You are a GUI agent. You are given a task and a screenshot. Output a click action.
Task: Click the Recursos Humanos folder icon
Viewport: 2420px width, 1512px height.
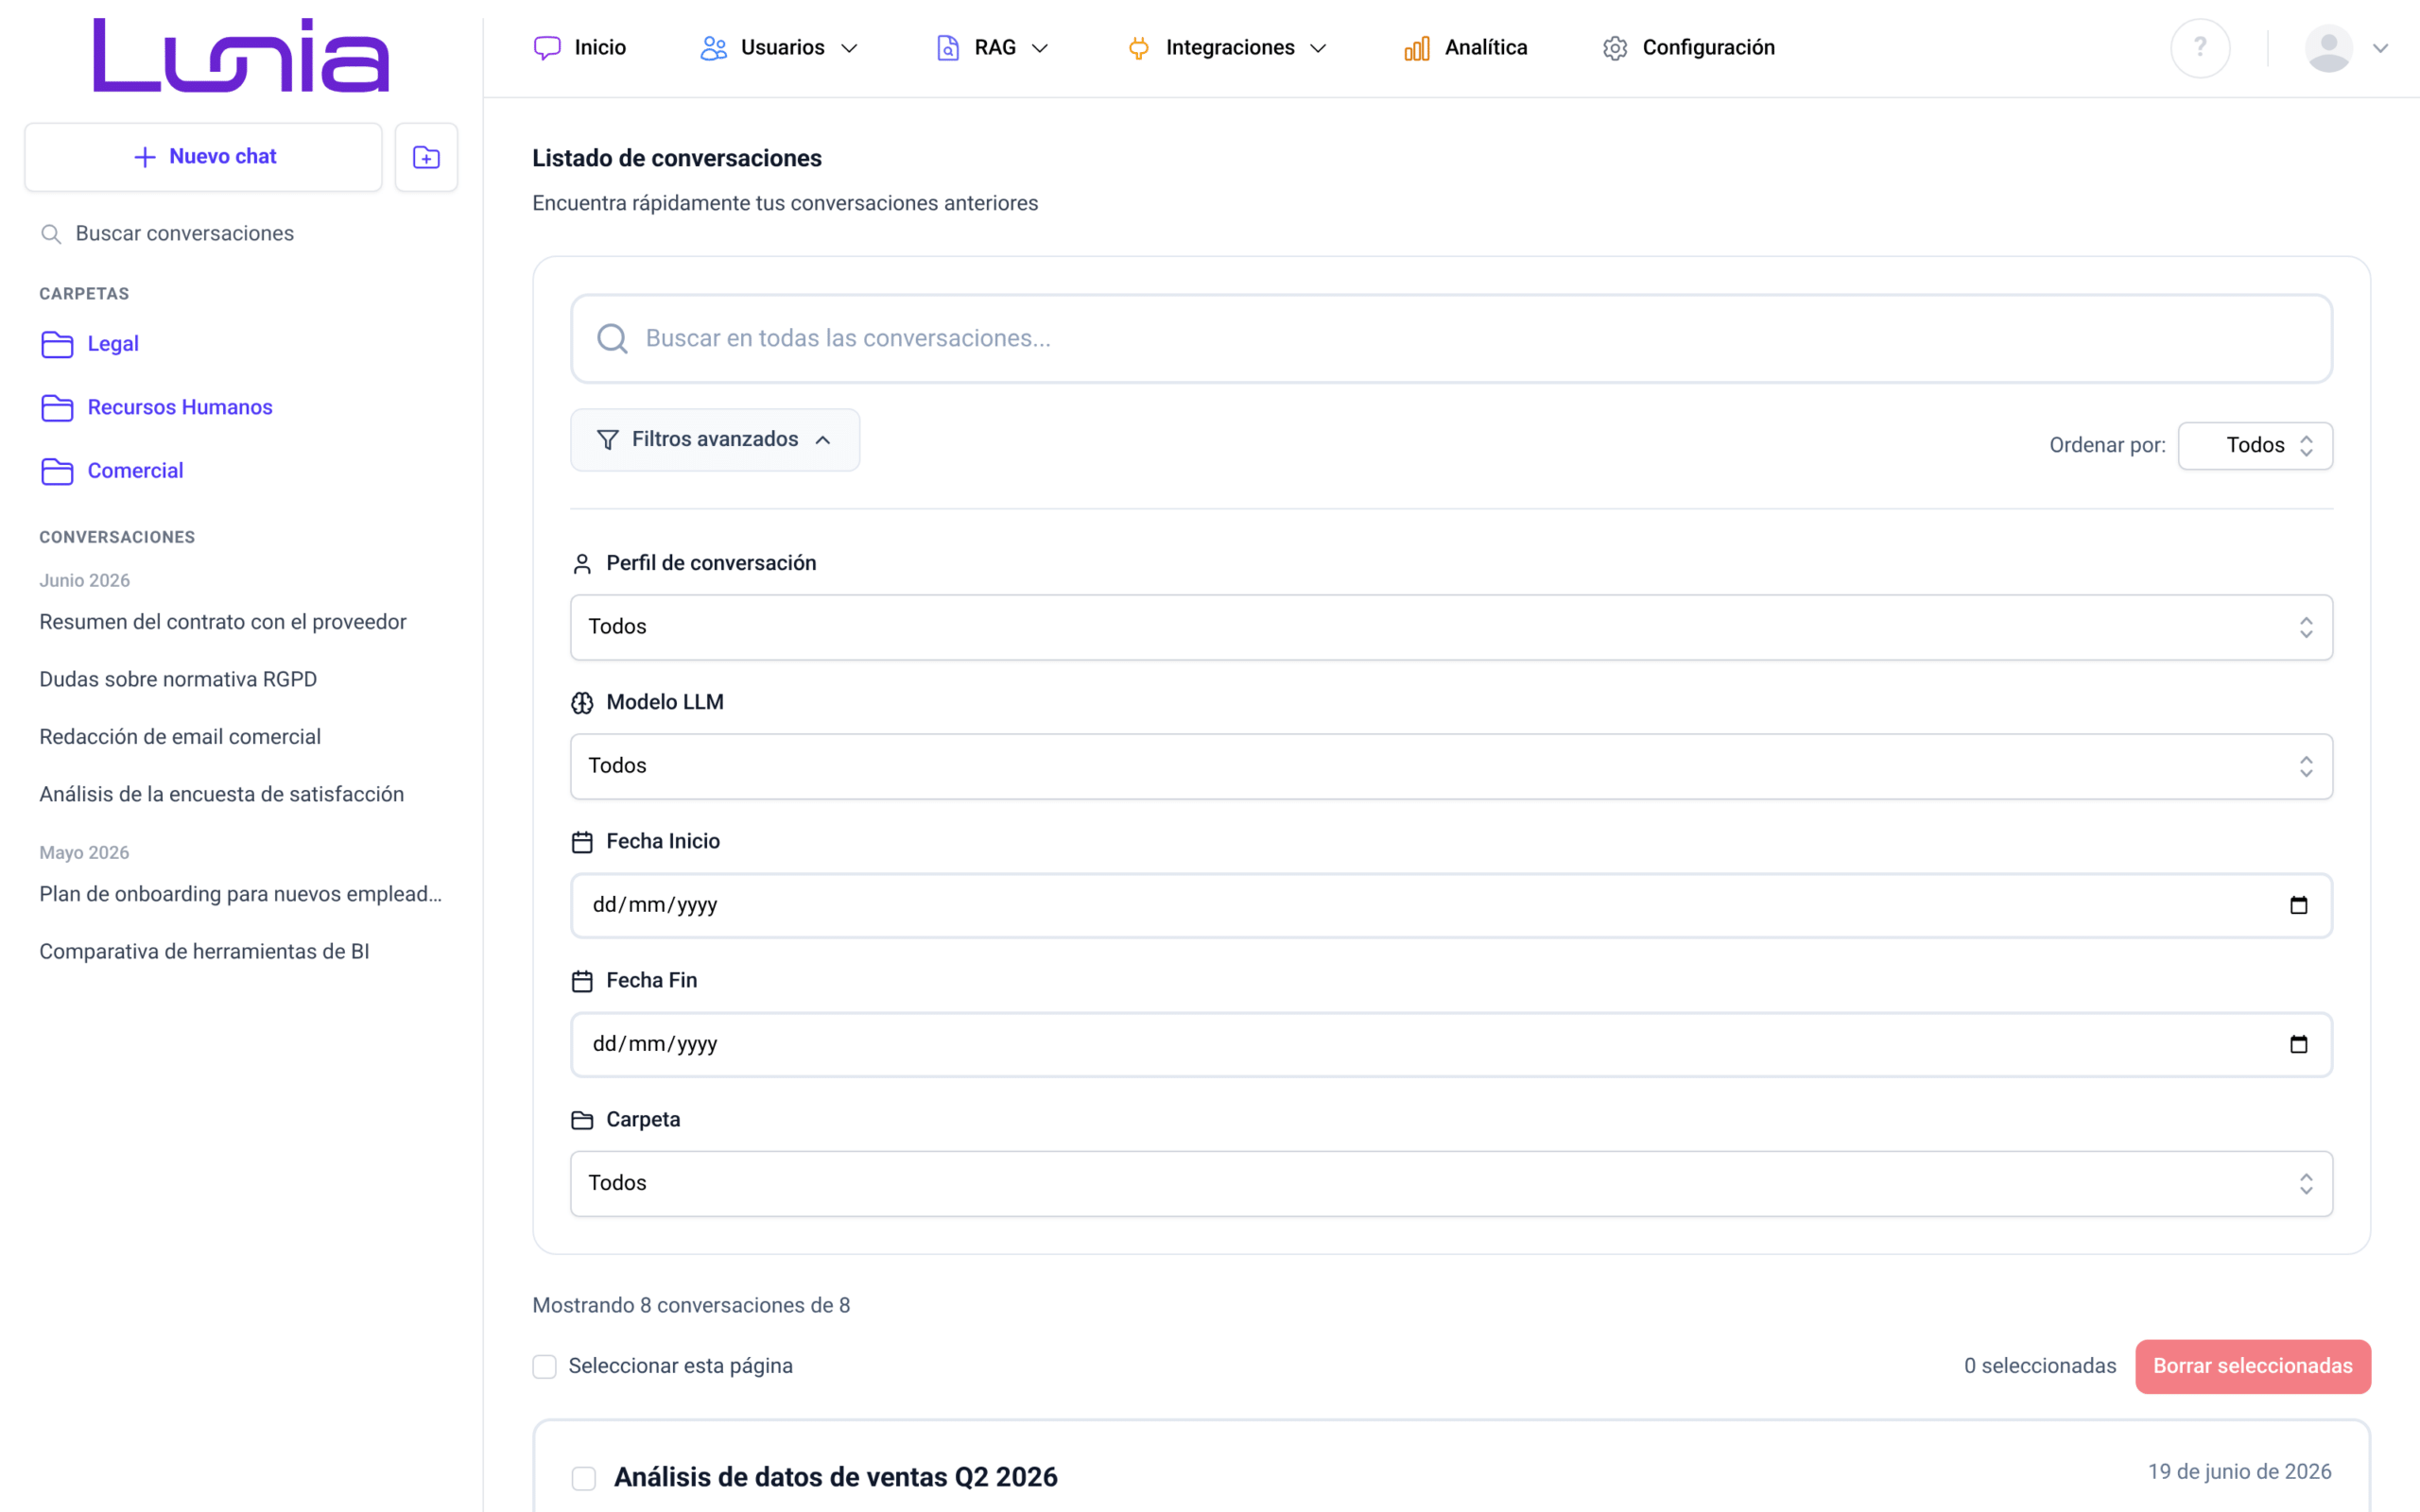[57, 408]
